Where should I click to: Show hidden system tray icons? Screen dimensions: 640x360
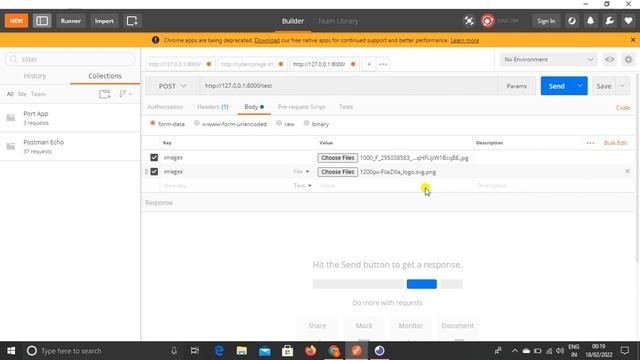point(514,351)
